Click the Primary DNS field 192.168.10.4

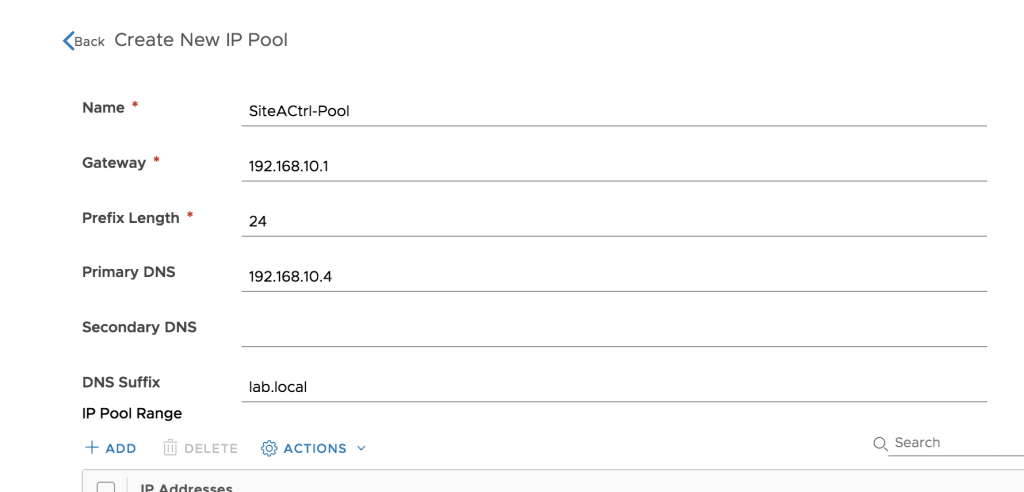pos(614,277)
